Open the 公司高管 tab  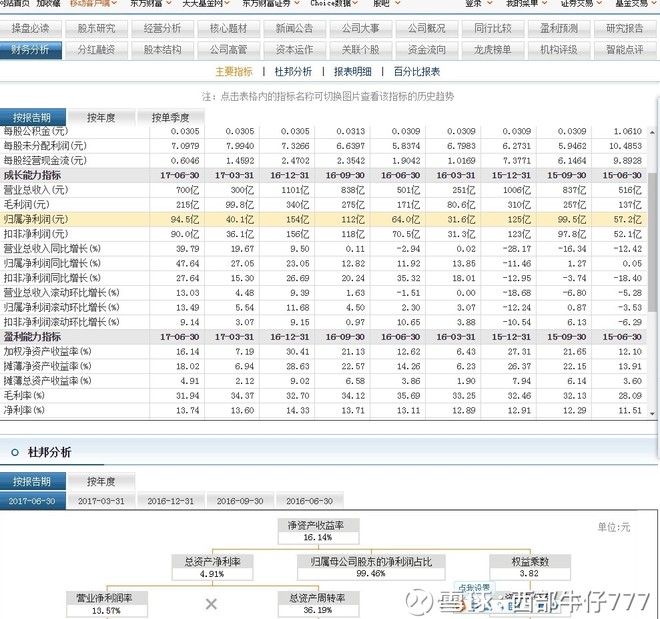(229, 50)
